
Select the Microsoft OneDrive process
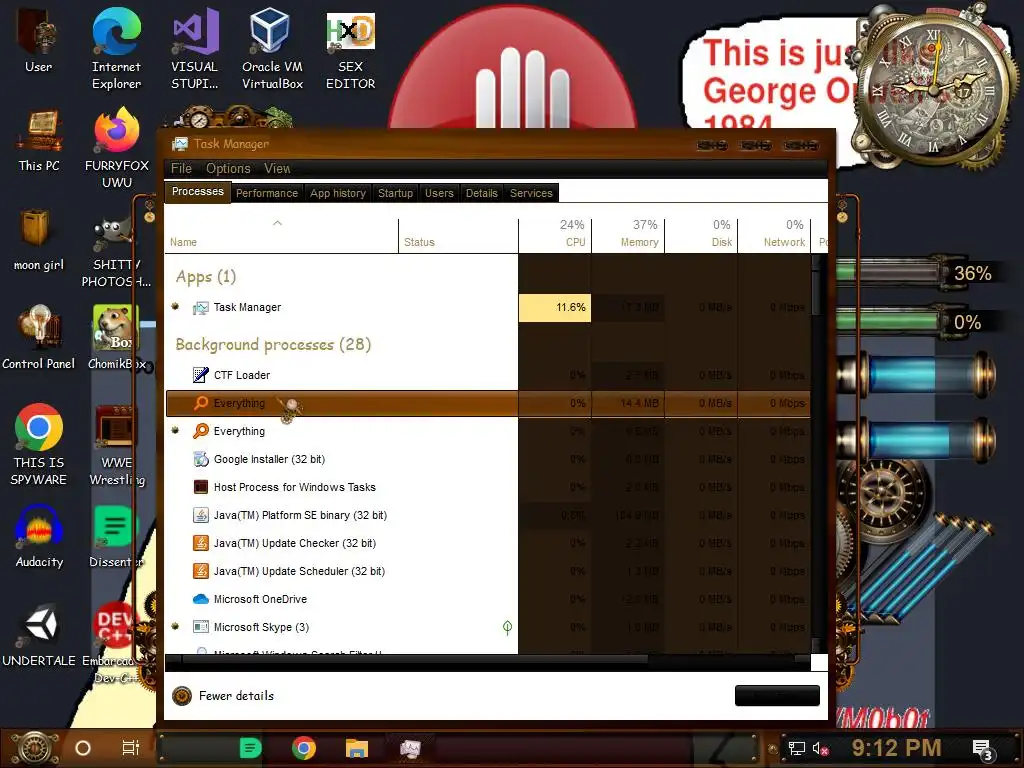(487, 599)
